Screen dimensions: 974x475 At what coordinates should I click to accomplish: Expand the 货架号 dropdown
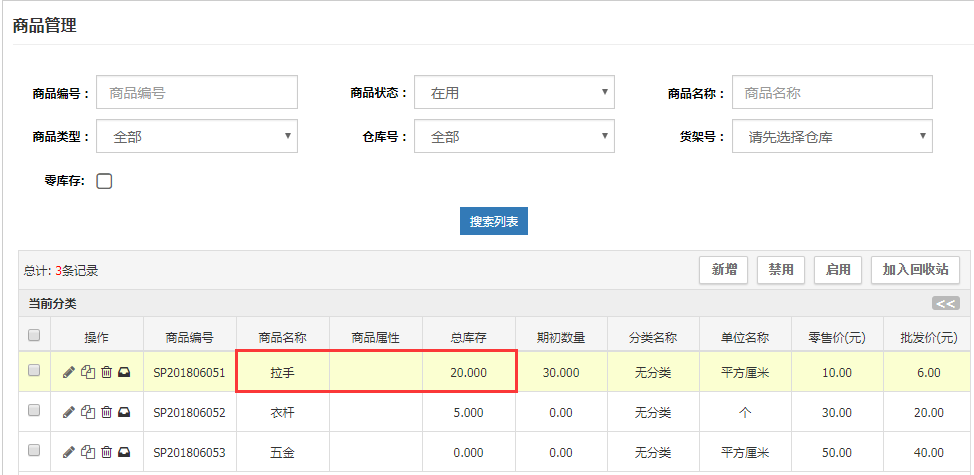[x=832, y=136]
